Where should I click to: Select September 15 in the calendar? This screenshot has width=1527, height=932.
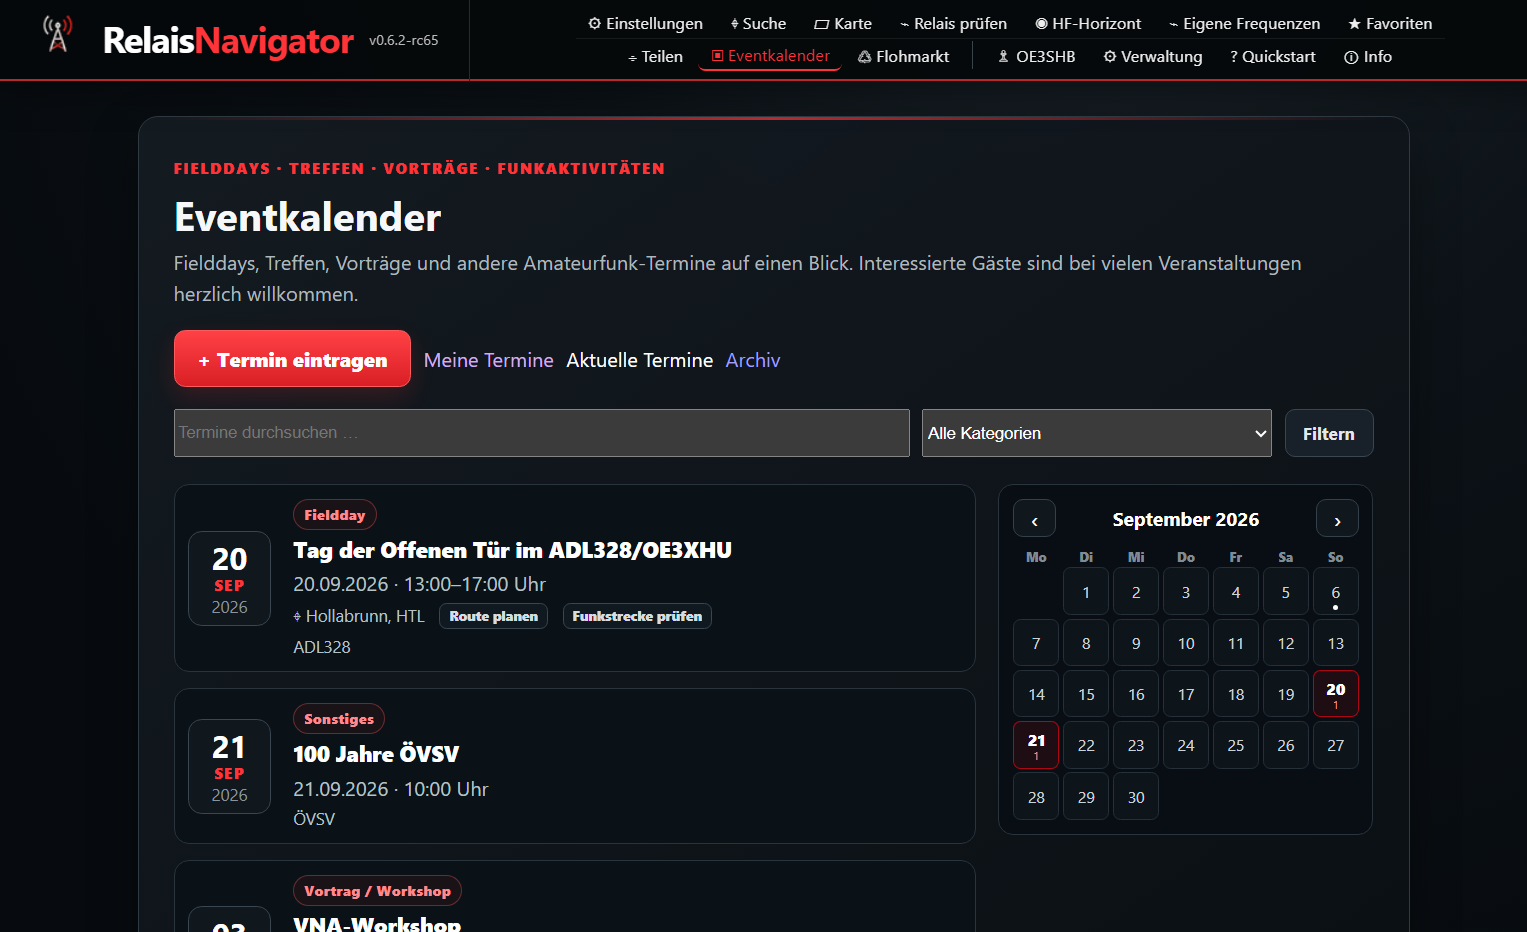pyautogui.click(x=1086, y=694)
